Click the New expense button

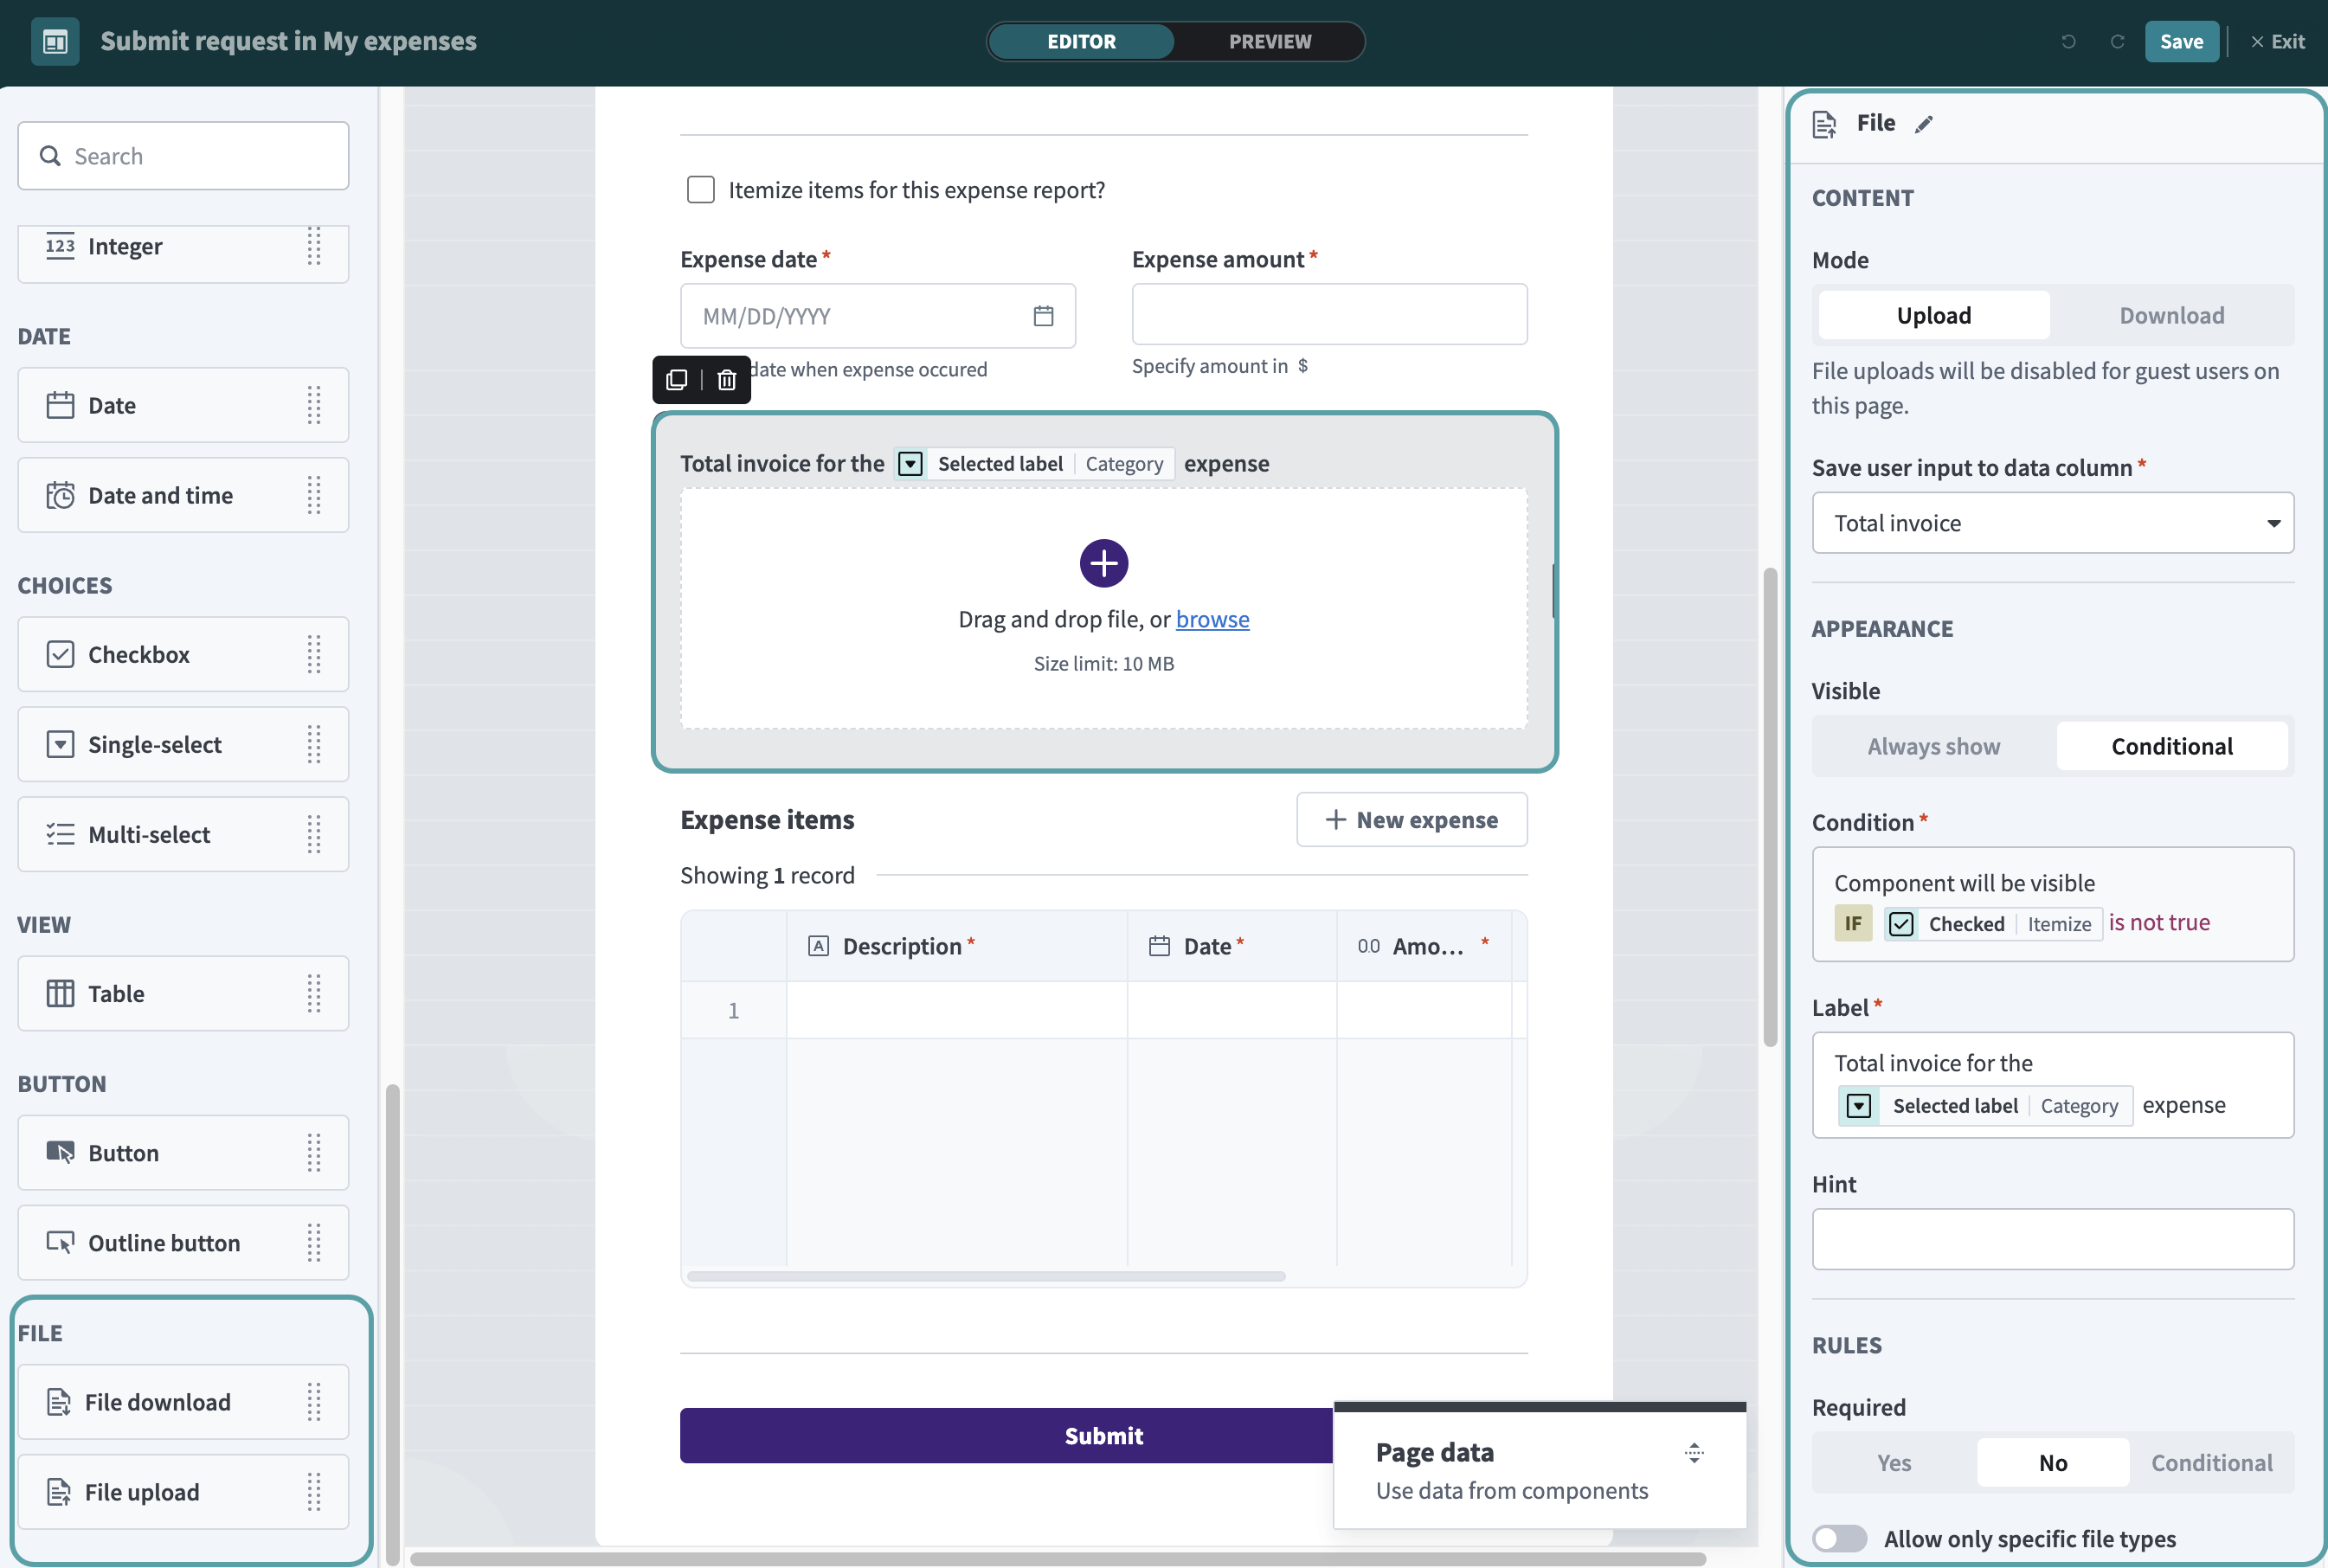point(1410,819)
